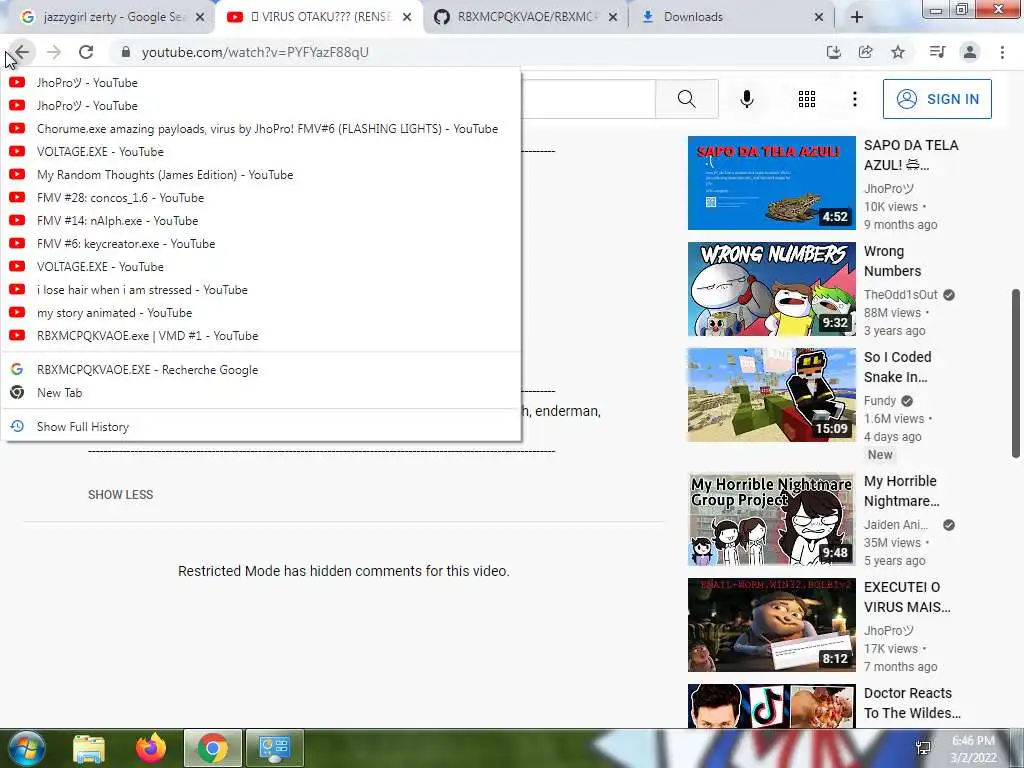Viewport: 1024px width, 768px height.
Task: Close the jazzygirl zerty Google Search tab
Action: tap(200, 18)
